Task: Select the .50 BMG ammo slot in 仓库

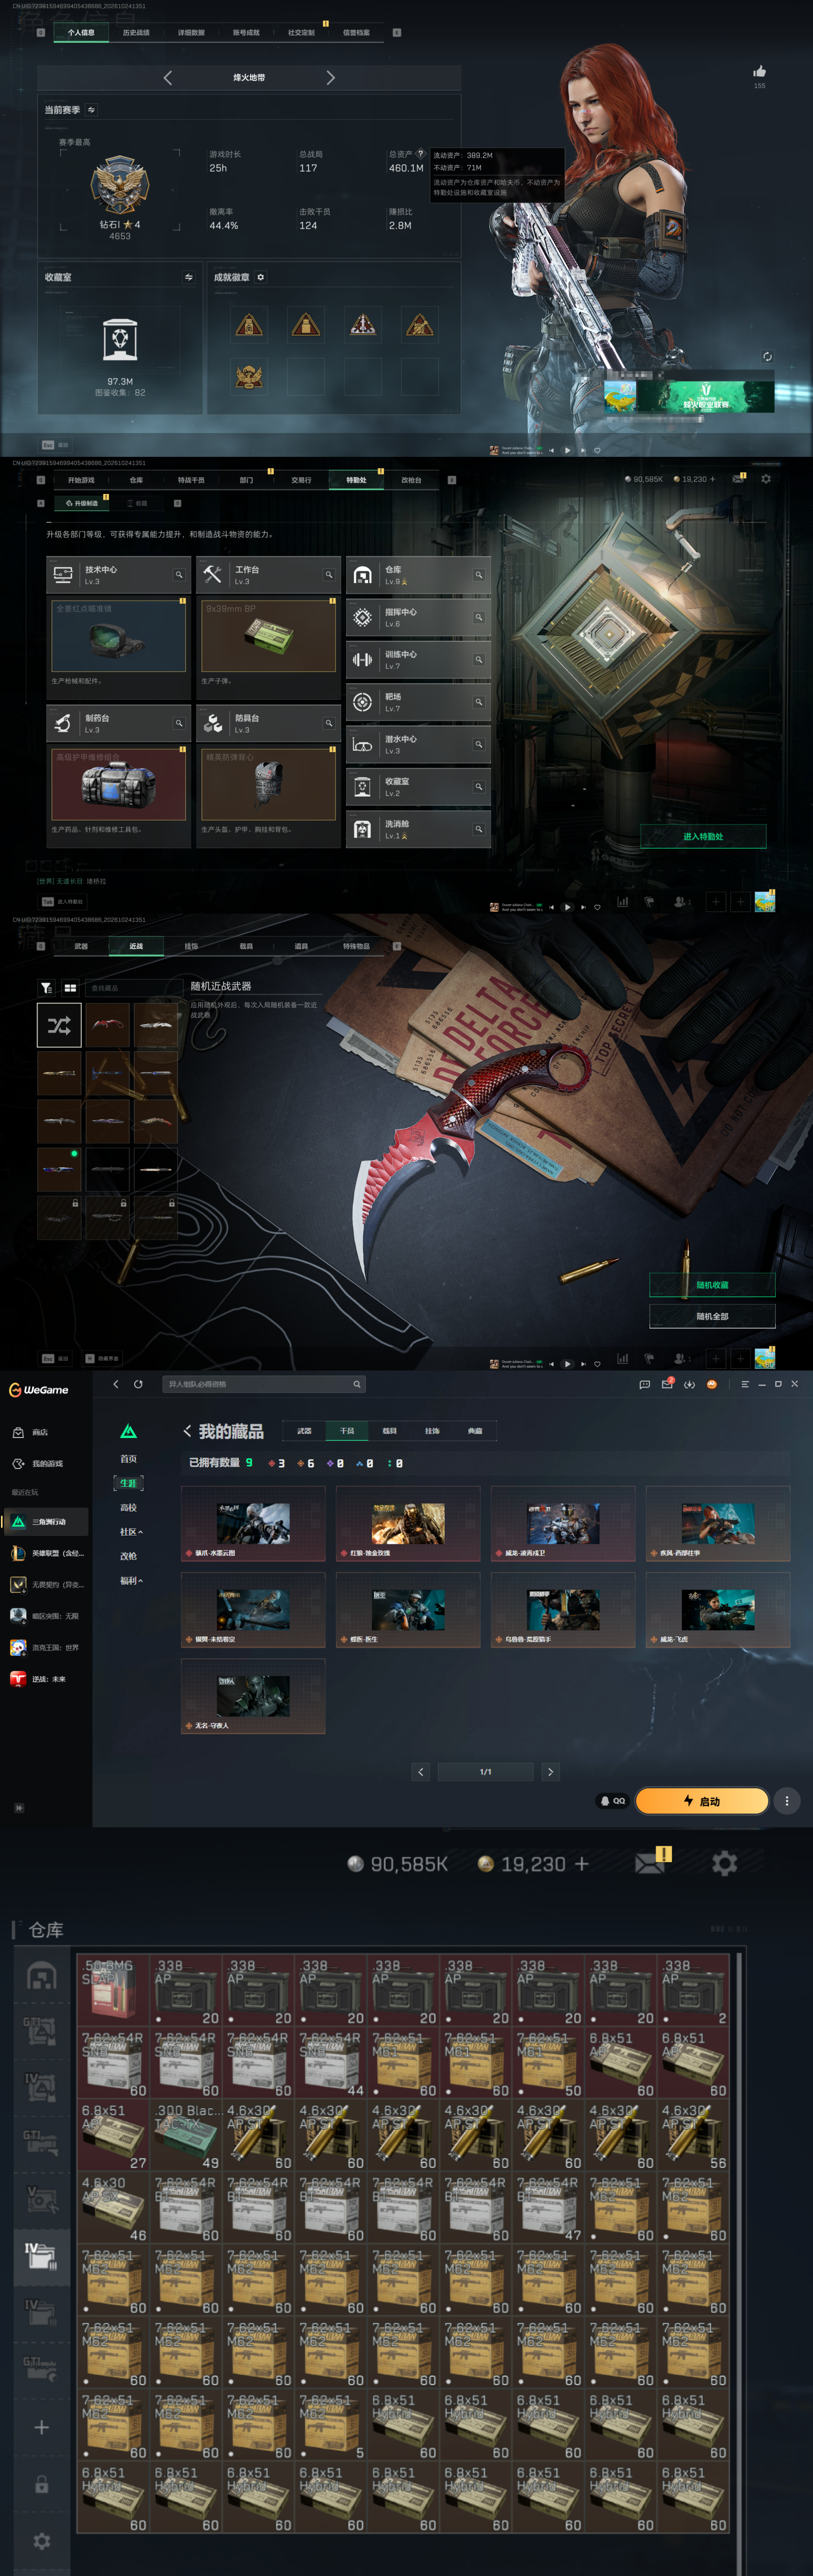Action: click(113, 1990)
